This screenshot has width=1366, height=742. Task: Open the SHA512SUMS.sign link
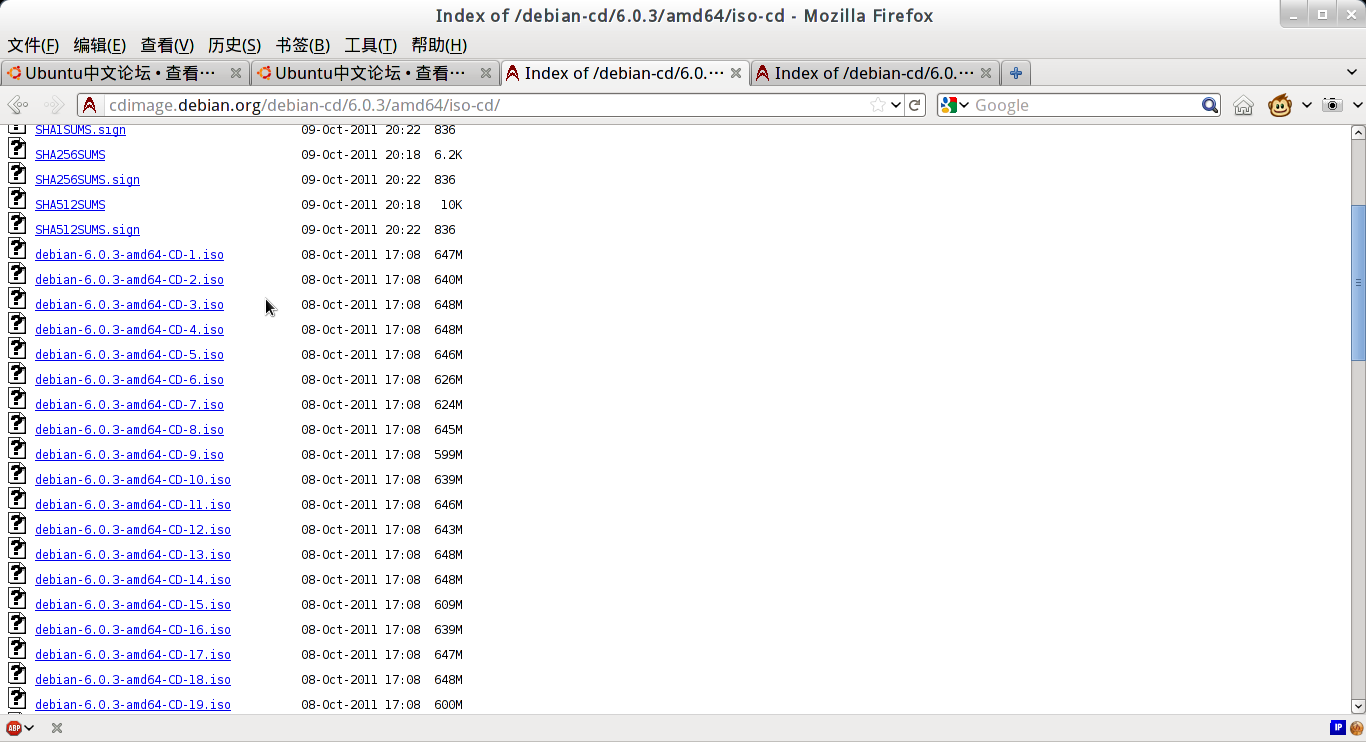pos(87,230)
